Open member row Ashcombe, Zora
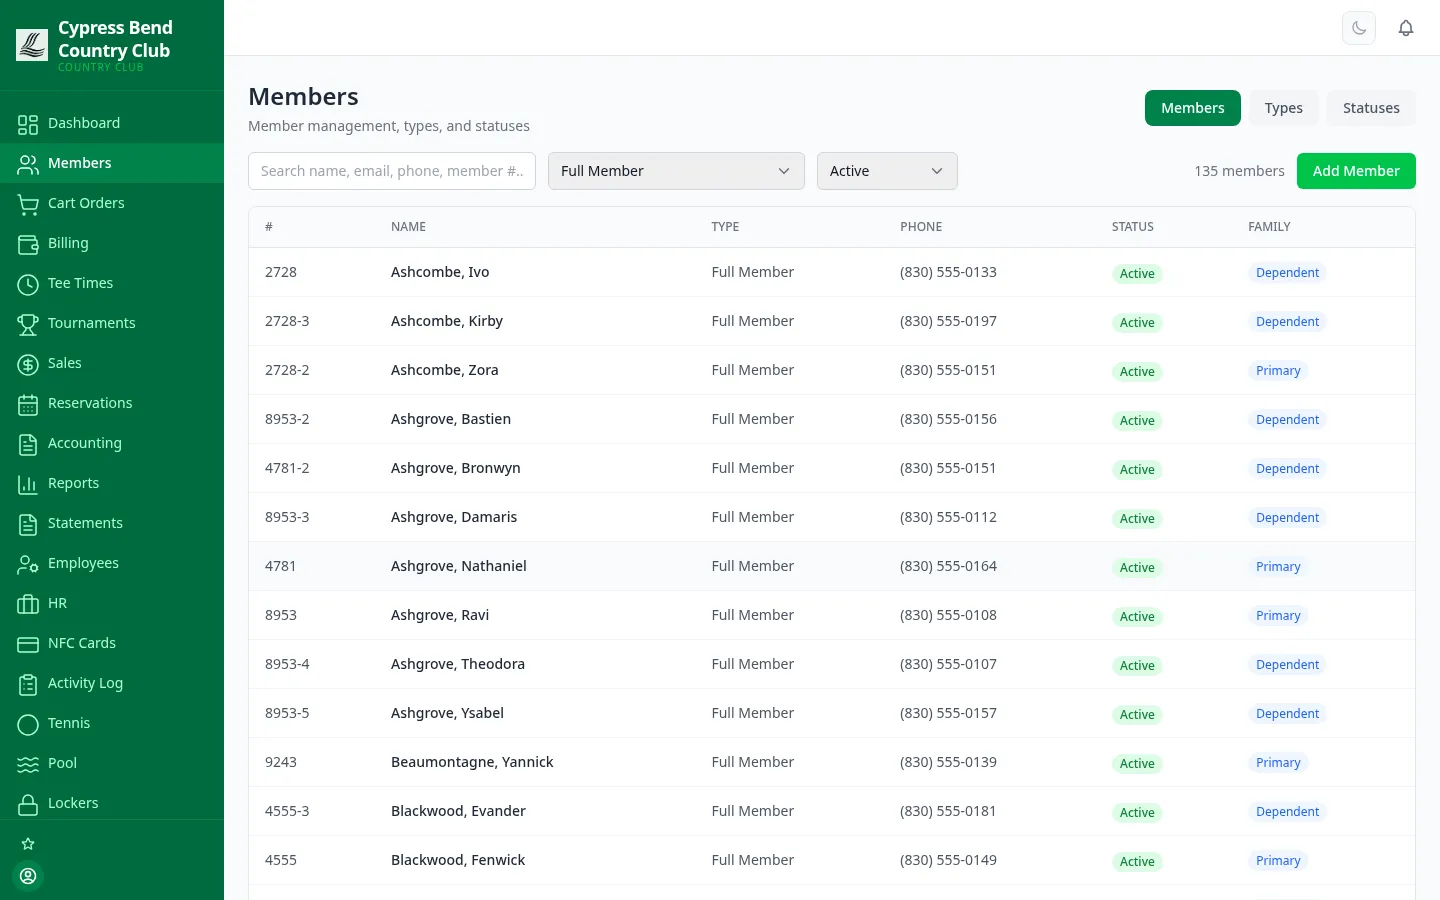The height and width of the screenshot is (900, 1440). click(832, 370)
